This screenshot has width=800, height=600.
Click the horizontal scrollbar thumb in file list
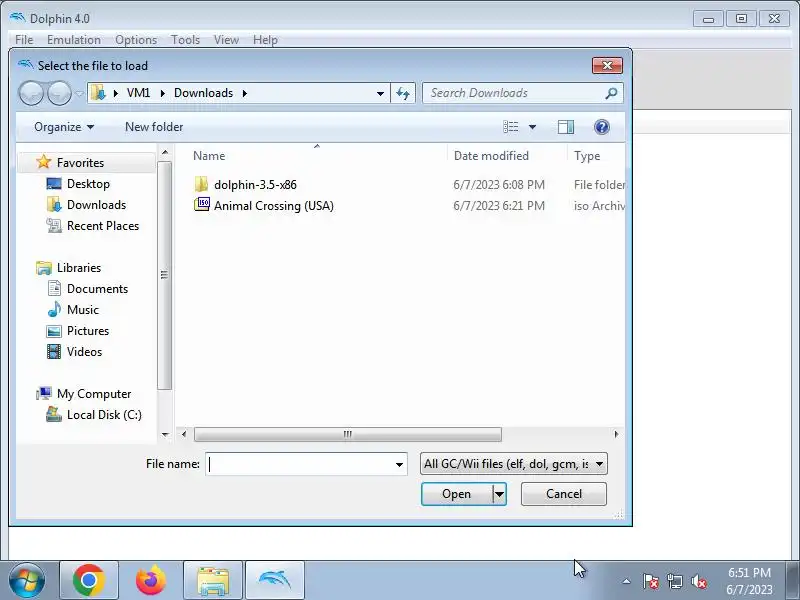[347, 435]
